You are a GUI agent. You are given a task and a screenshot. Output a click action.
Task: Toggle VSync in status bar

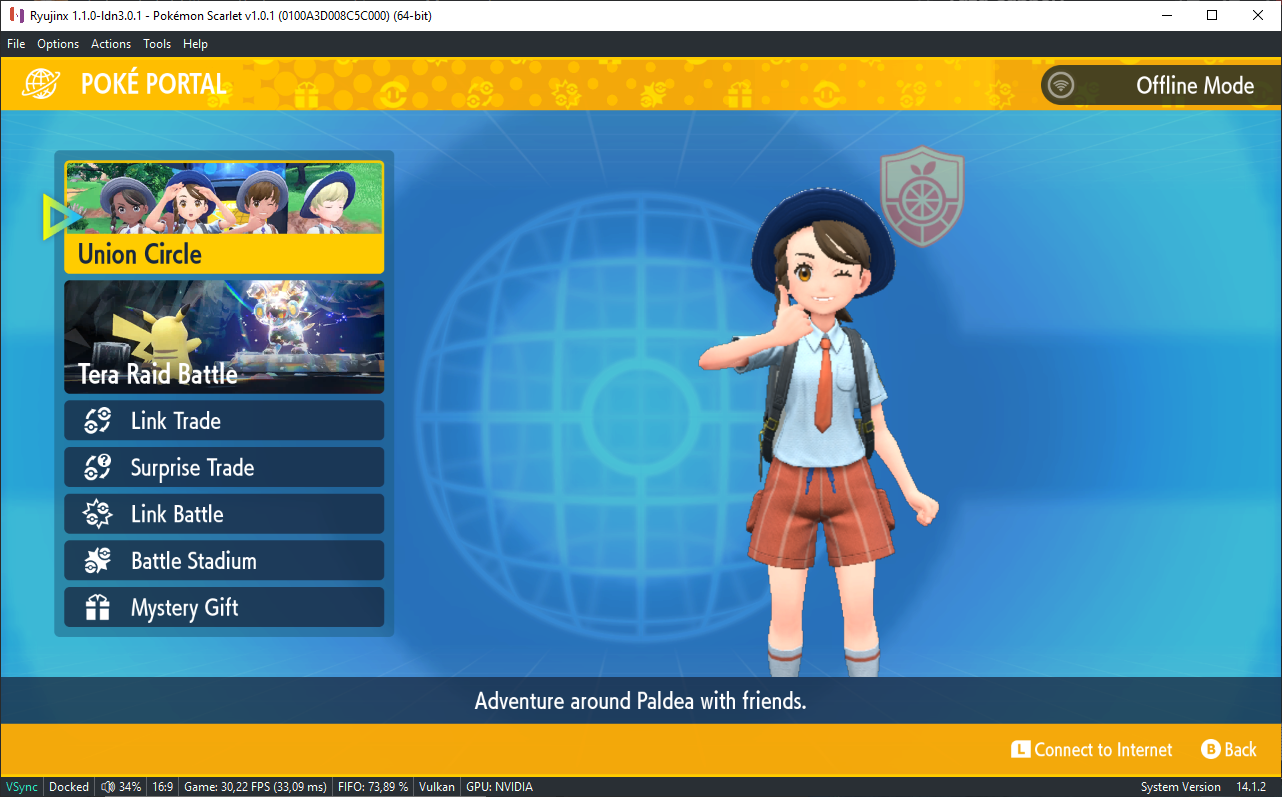[22, 787]
